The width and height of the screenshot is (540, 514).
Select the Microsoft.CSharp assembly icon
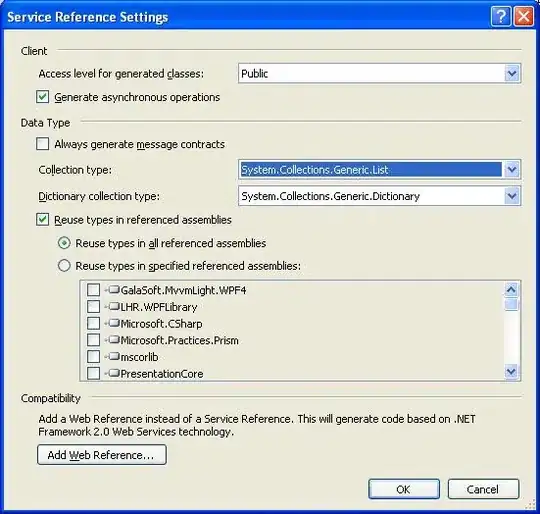(114, 323)
